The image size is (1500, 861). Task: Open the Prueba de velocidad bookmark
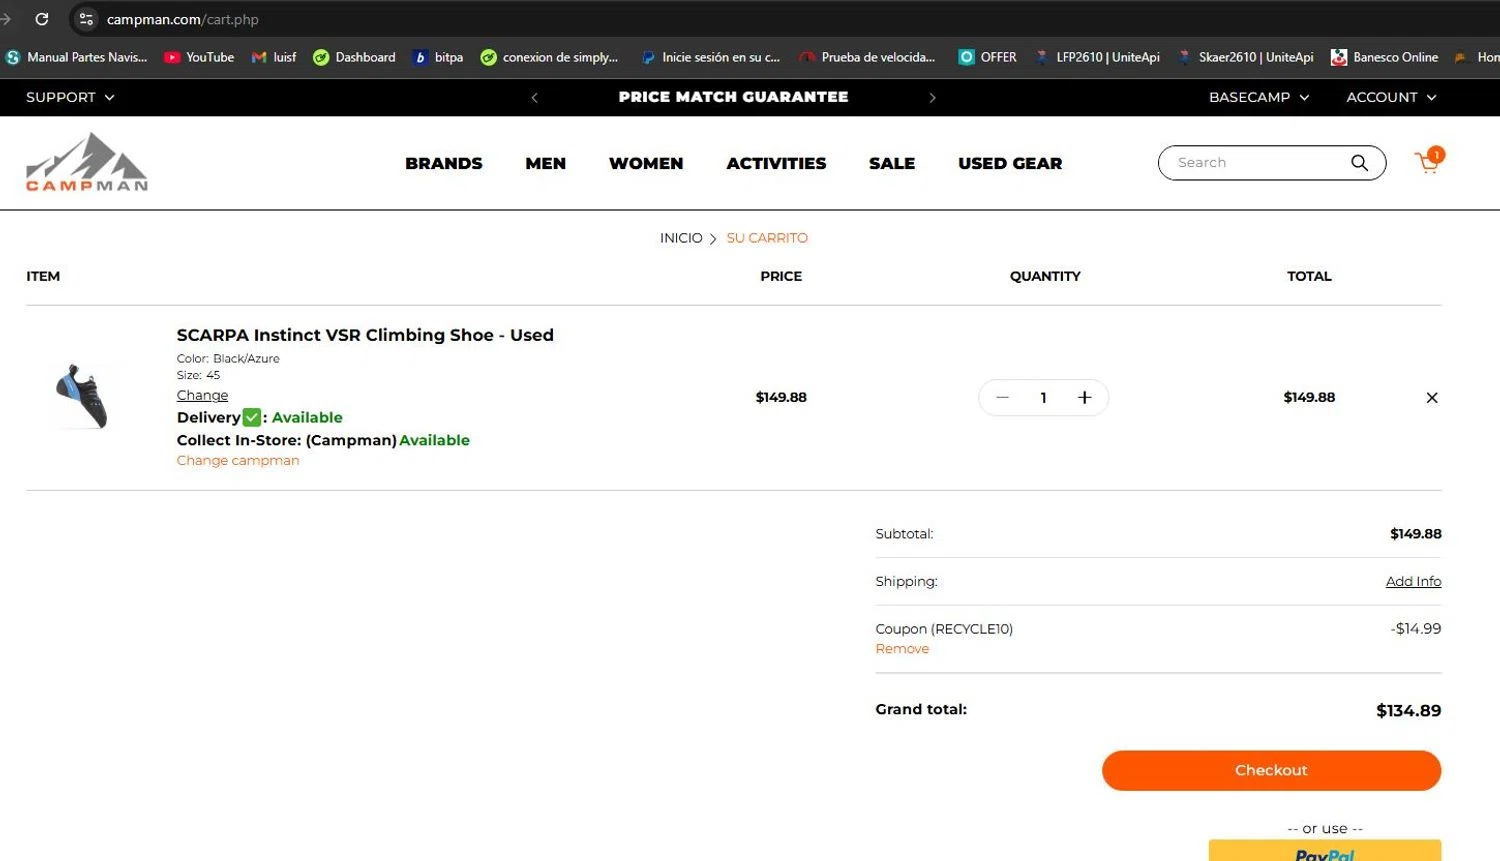tap(867, 57)
